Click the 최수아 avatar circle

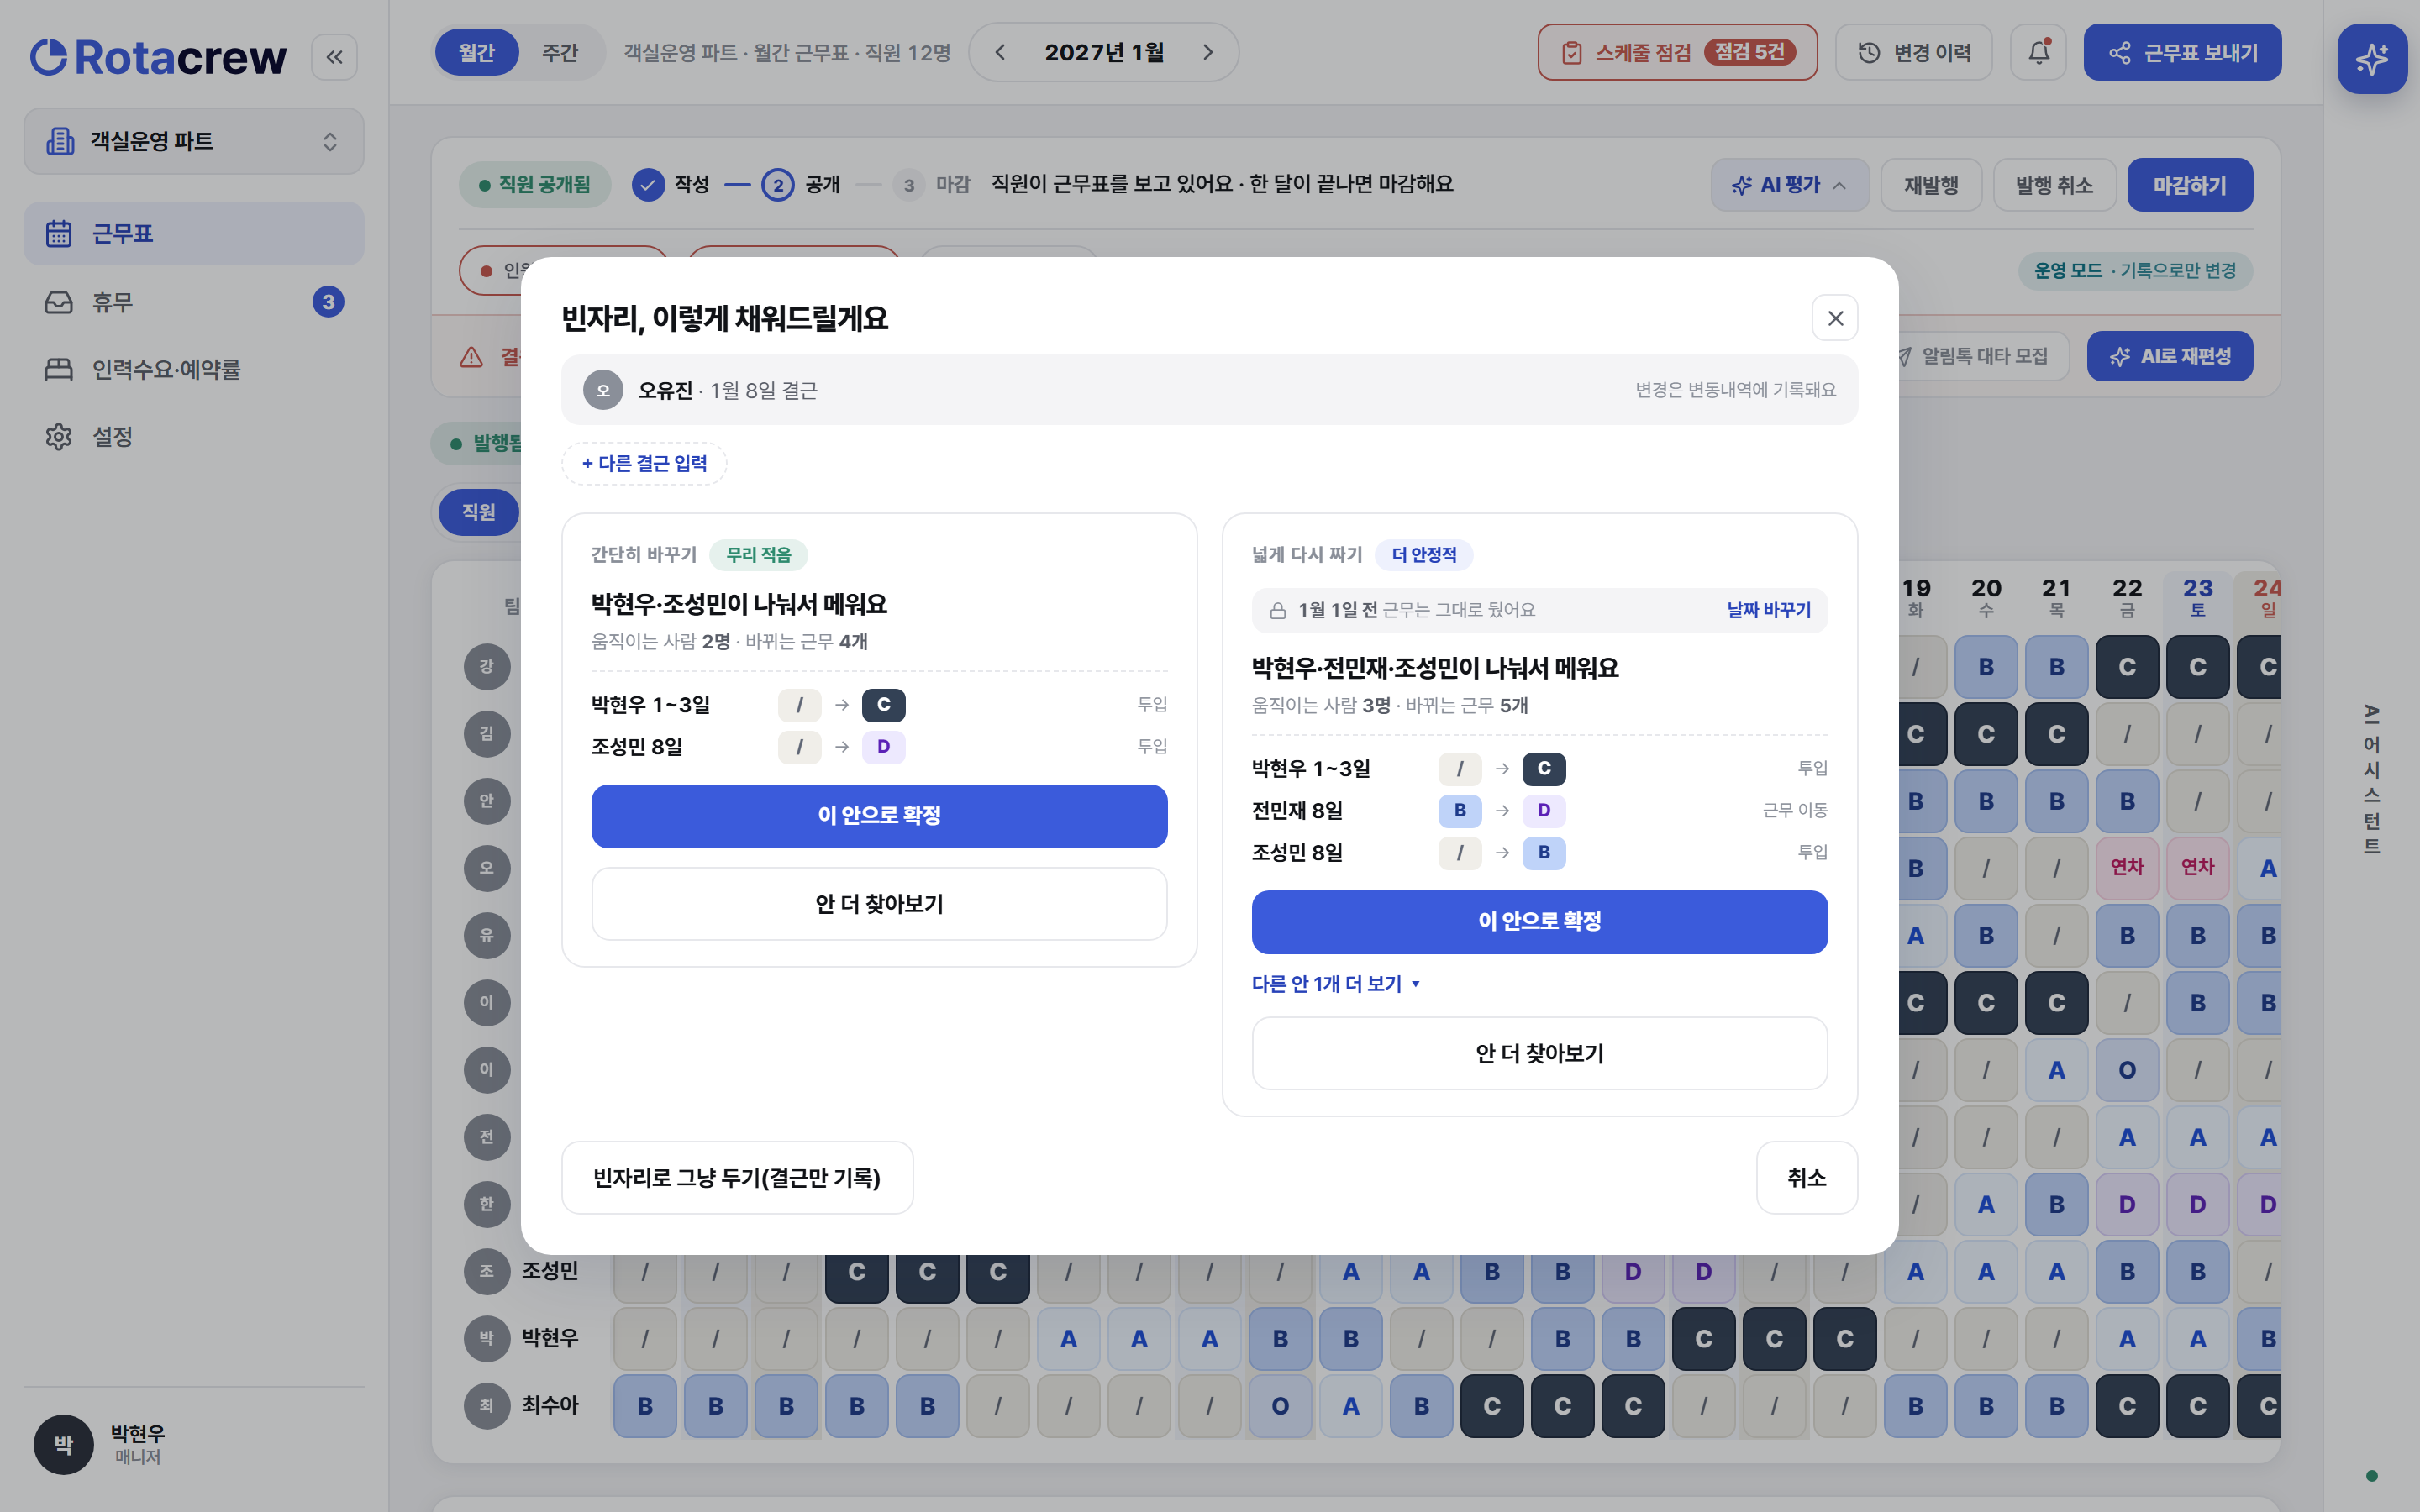point(486,1405)
